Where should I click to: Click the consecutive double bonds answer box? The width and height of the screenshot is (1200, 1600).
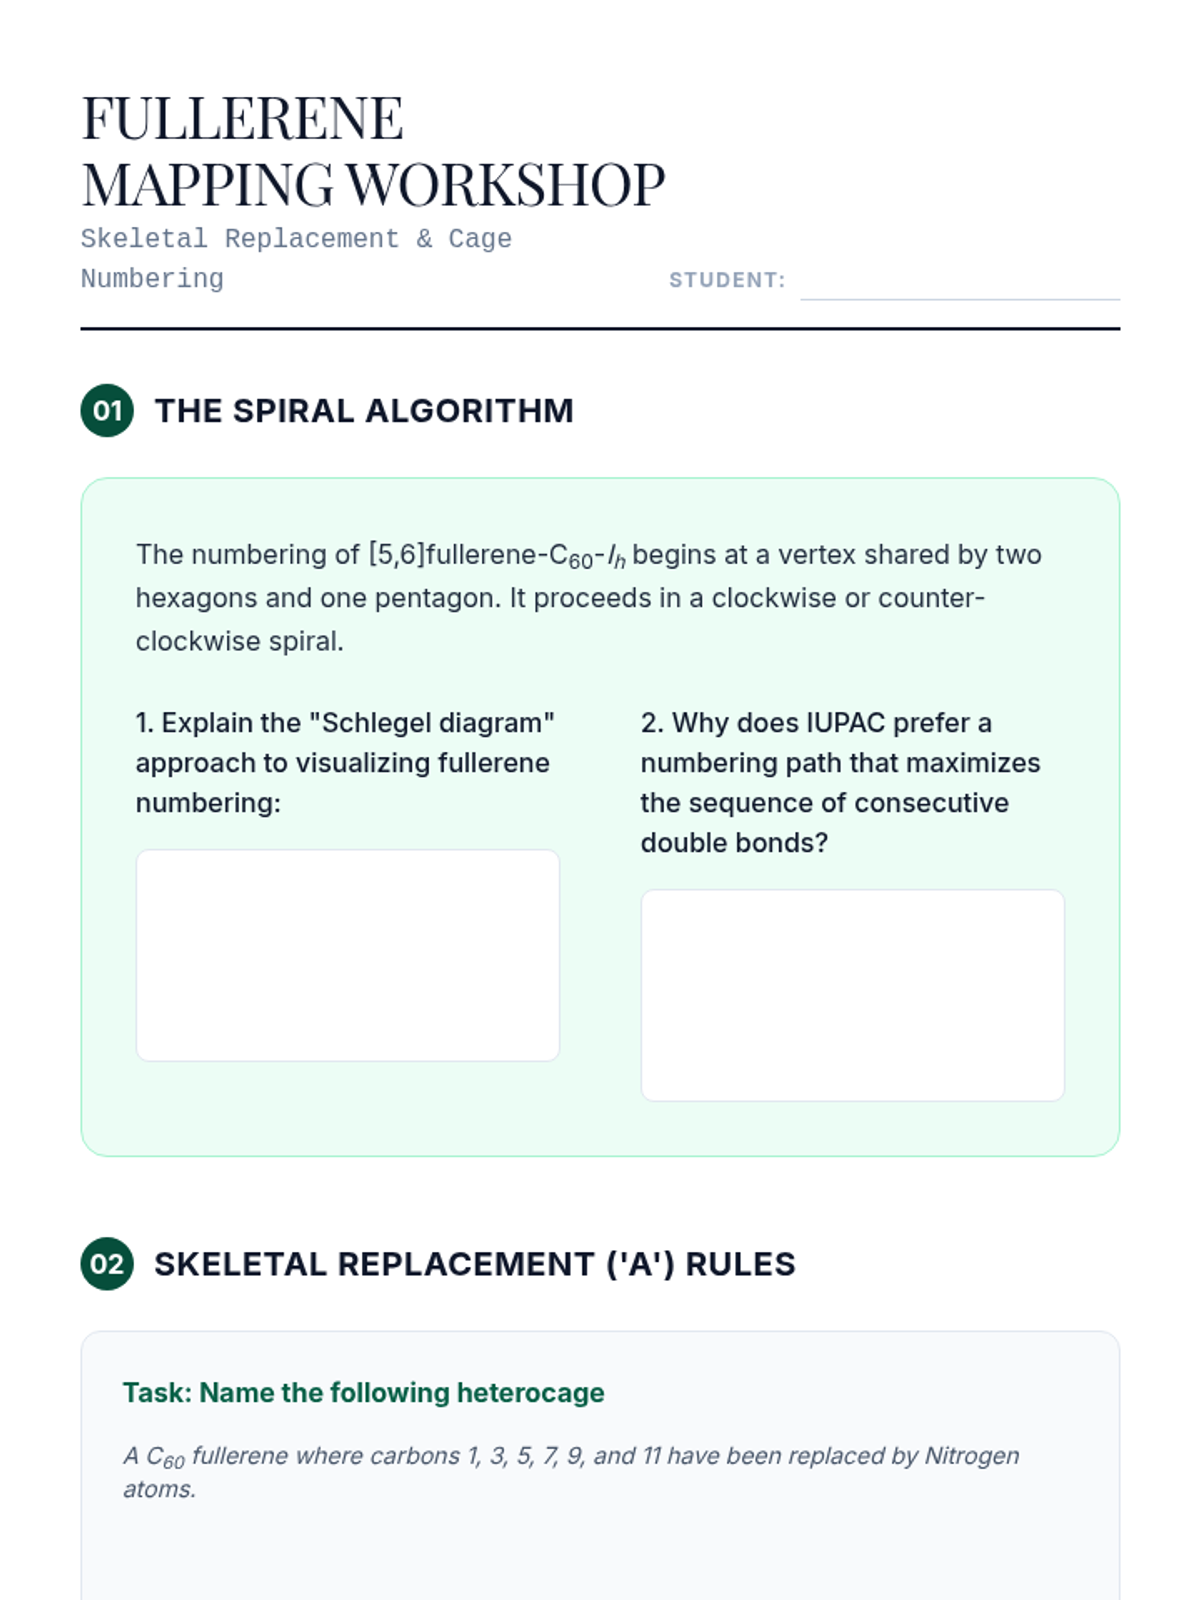click(x=852, y=995)
